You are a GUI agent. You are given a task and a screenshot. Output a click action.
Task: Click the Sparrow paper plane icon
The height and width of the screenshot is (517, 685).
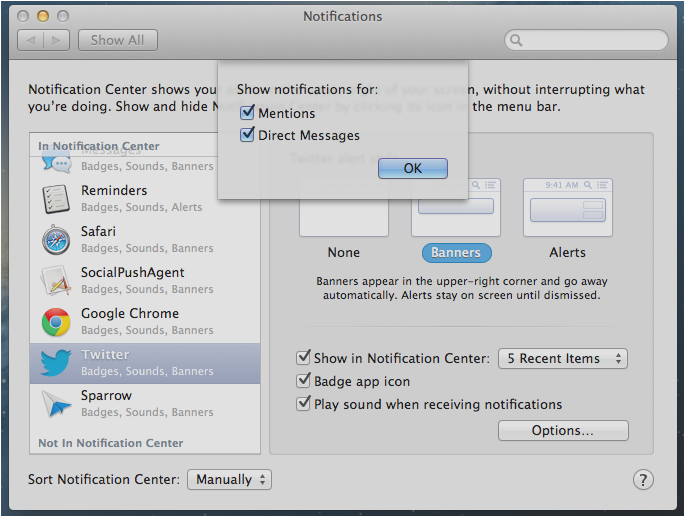coord(56,404)
